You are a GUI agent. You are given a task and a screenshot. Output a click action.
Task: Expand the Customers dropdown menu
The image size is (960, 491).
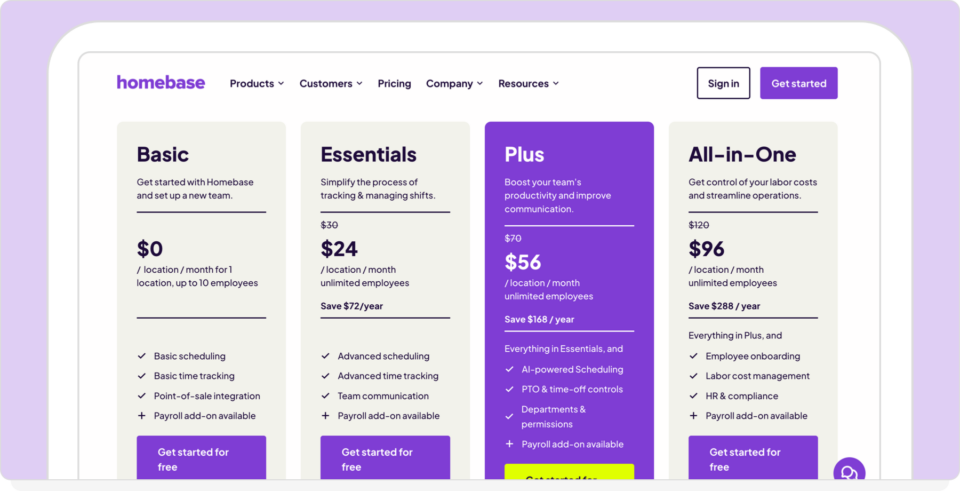point(331,84)
